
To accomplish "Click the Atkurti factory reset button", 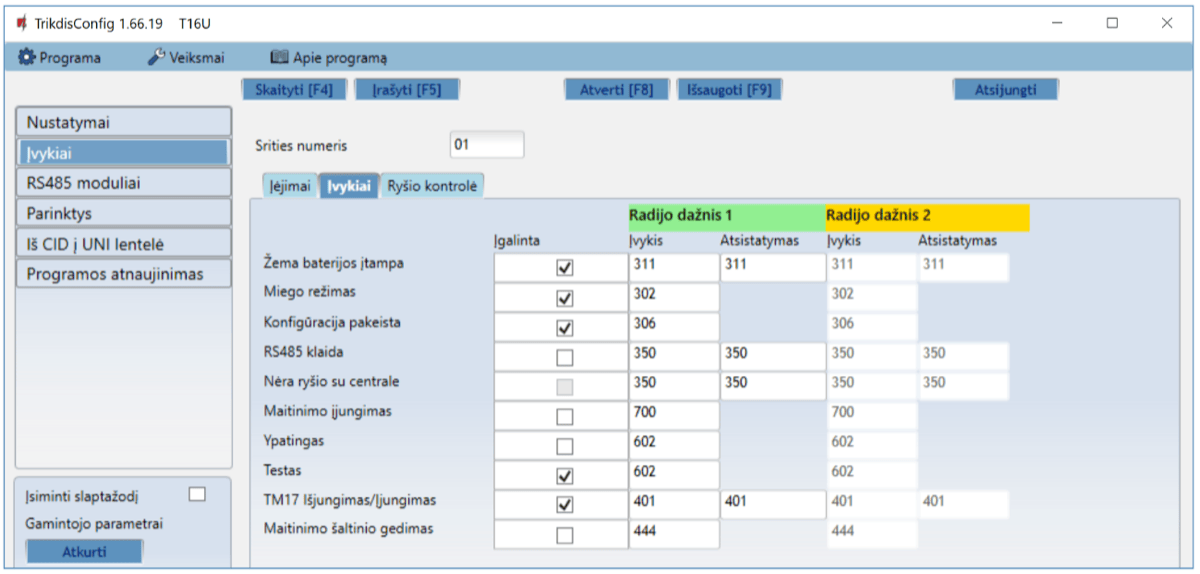I will click(83, 551).
